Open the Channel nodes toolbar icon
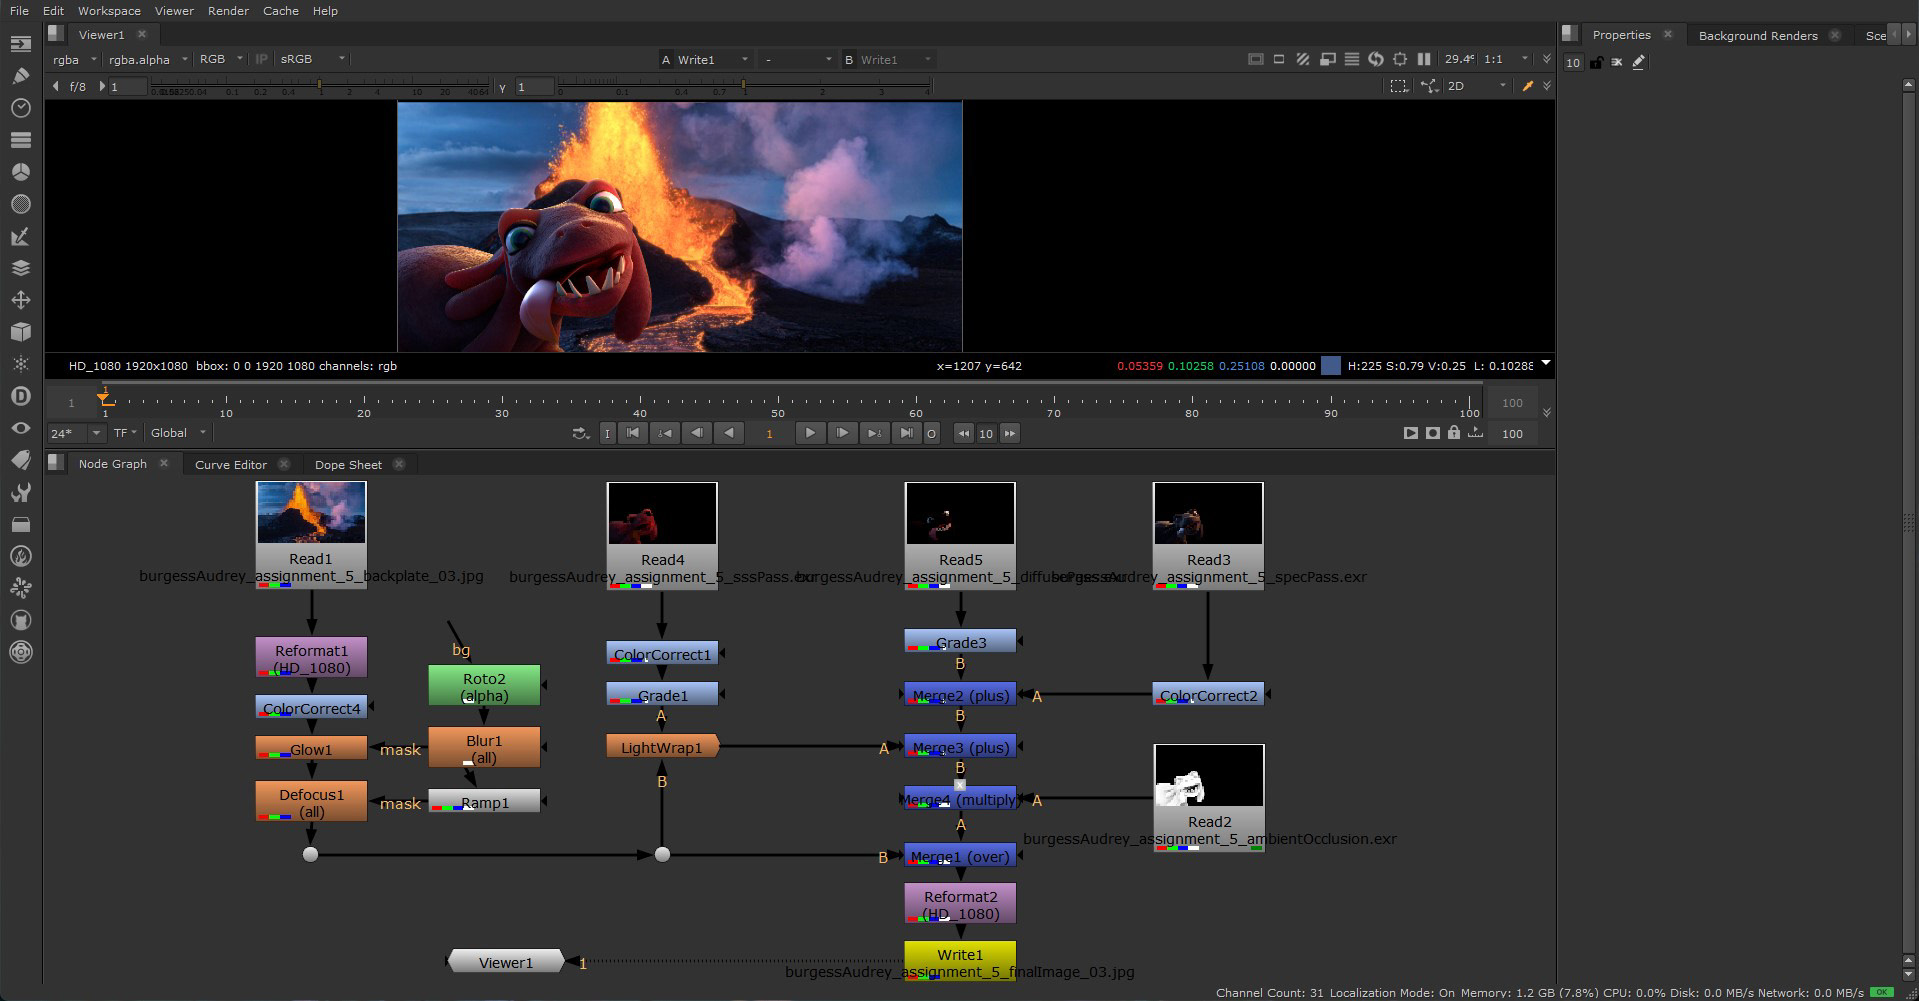 (20, 140)
